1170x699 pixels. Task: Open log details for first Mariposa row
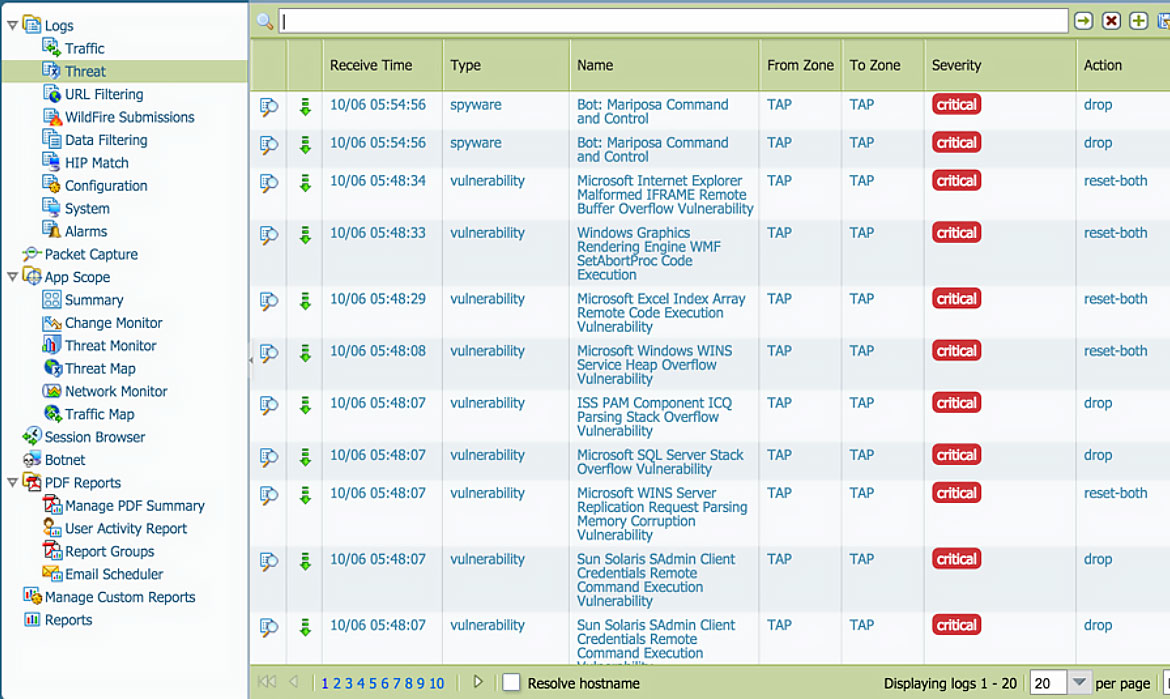[268, 107]
